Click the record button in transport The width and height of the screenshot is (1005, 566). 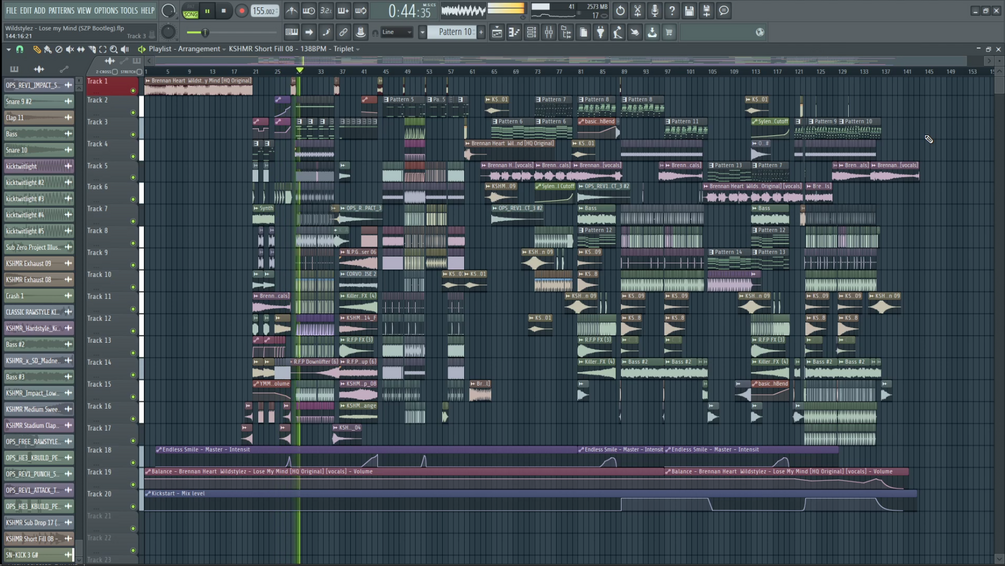coord(241,11)
